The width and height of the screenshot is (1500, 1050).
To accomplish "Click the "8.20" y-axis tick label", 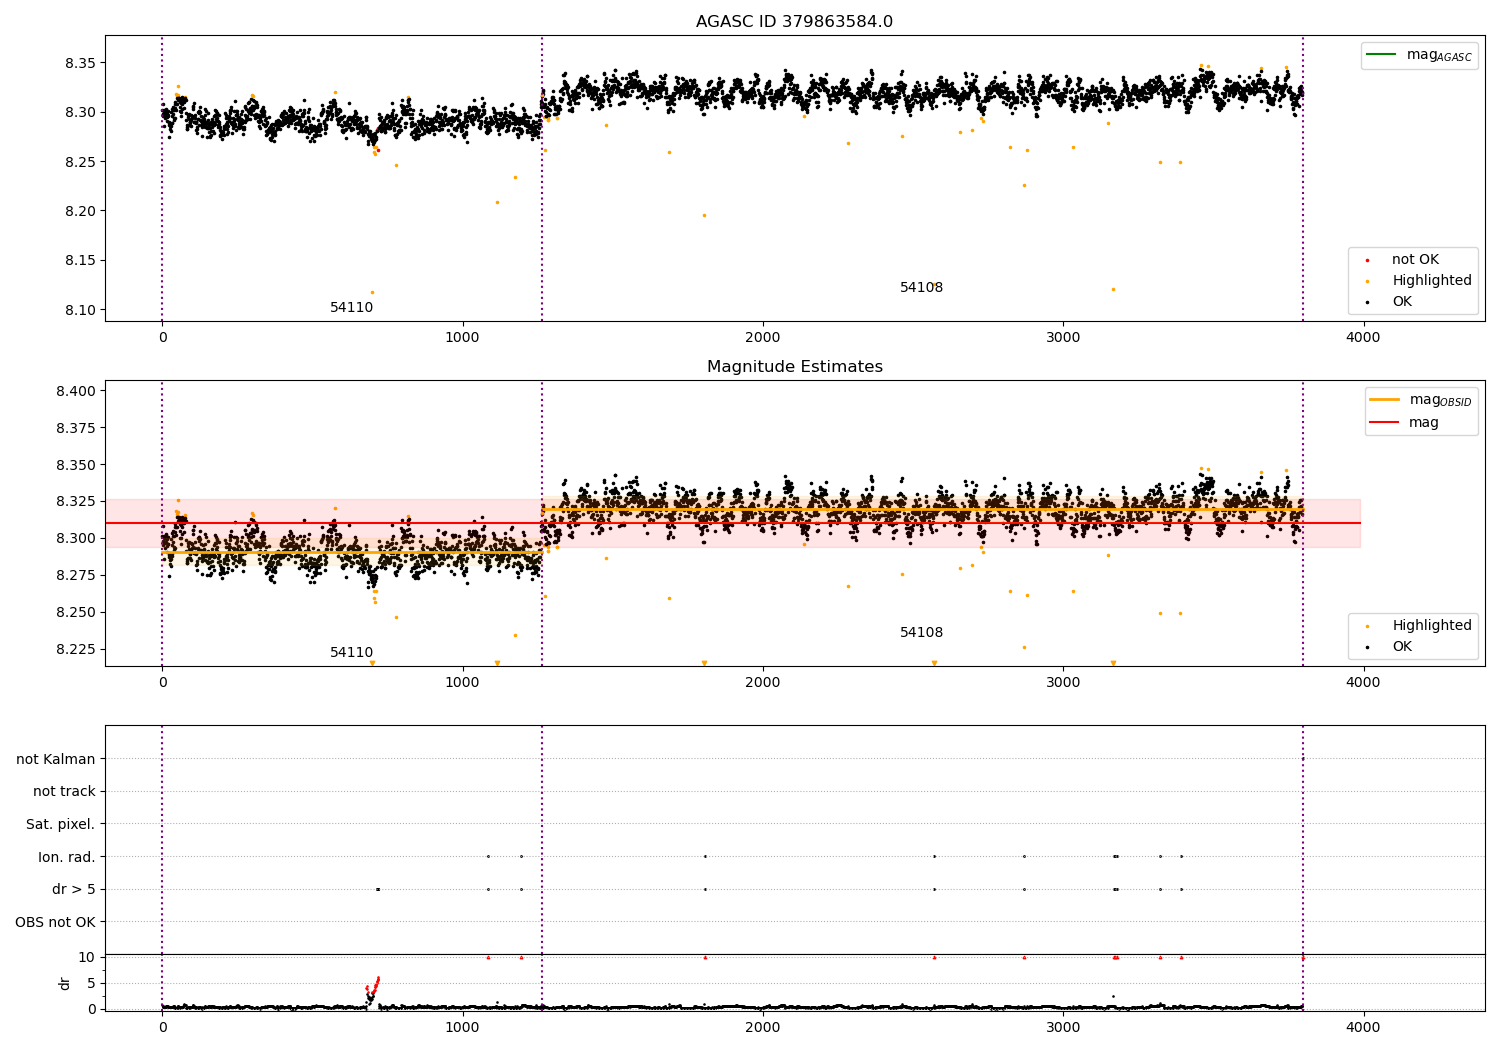I will click(x=80, y=211).
